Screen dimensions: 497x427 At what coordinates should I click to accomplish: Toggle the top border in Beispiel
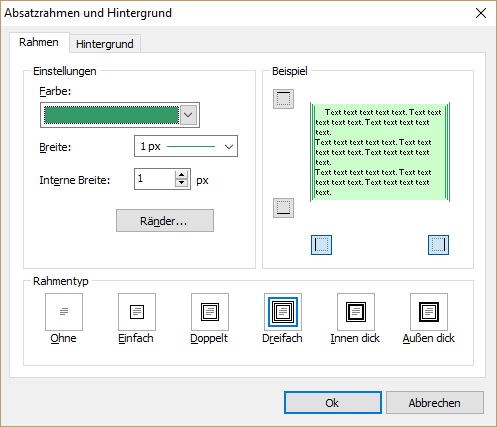[x=283, y=99]
